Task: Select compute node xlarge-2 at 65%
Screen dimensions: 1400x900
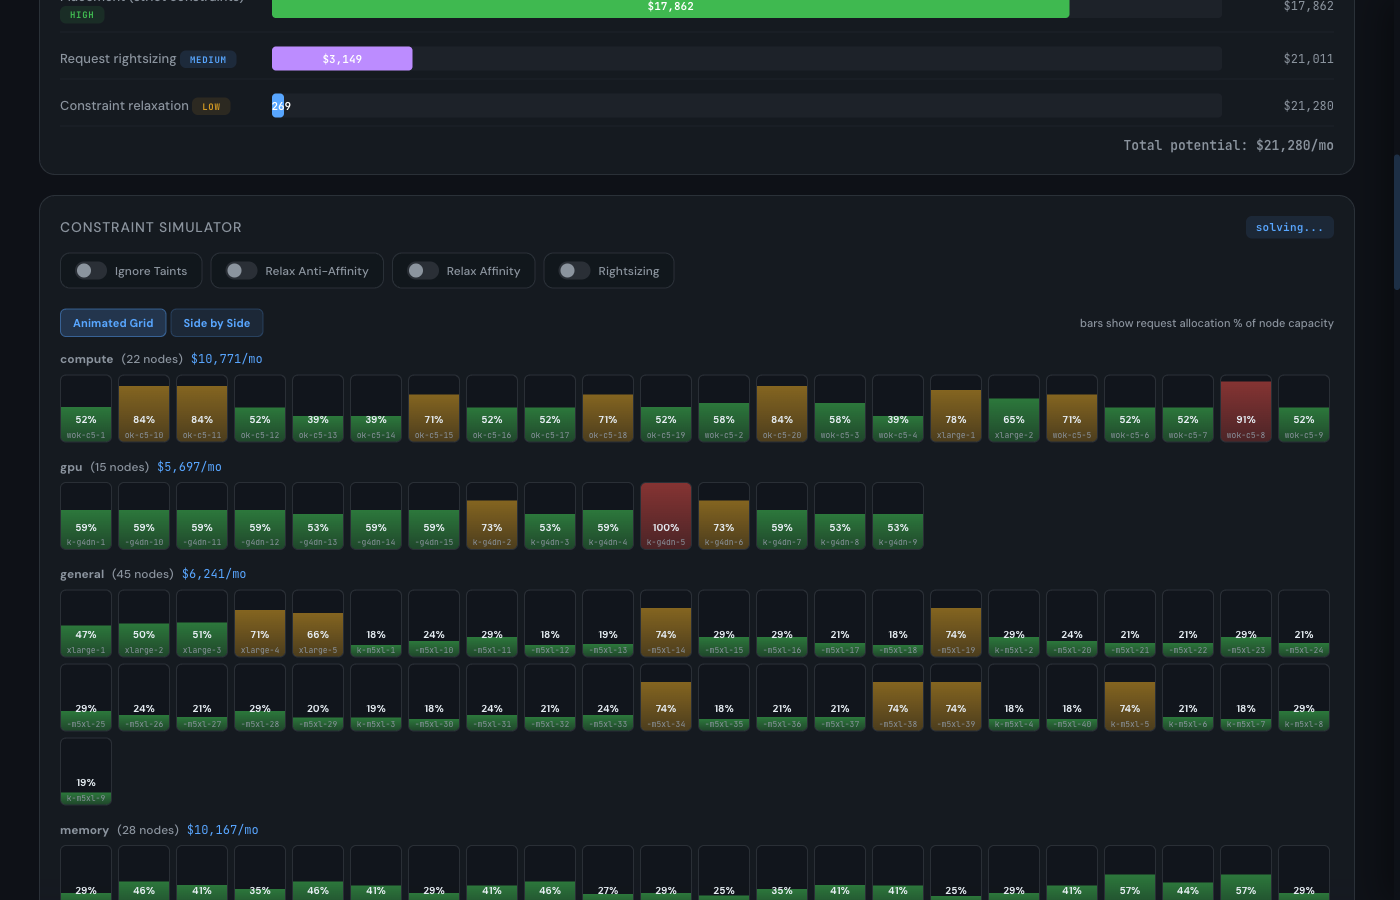Action: tap(1014, 408)
